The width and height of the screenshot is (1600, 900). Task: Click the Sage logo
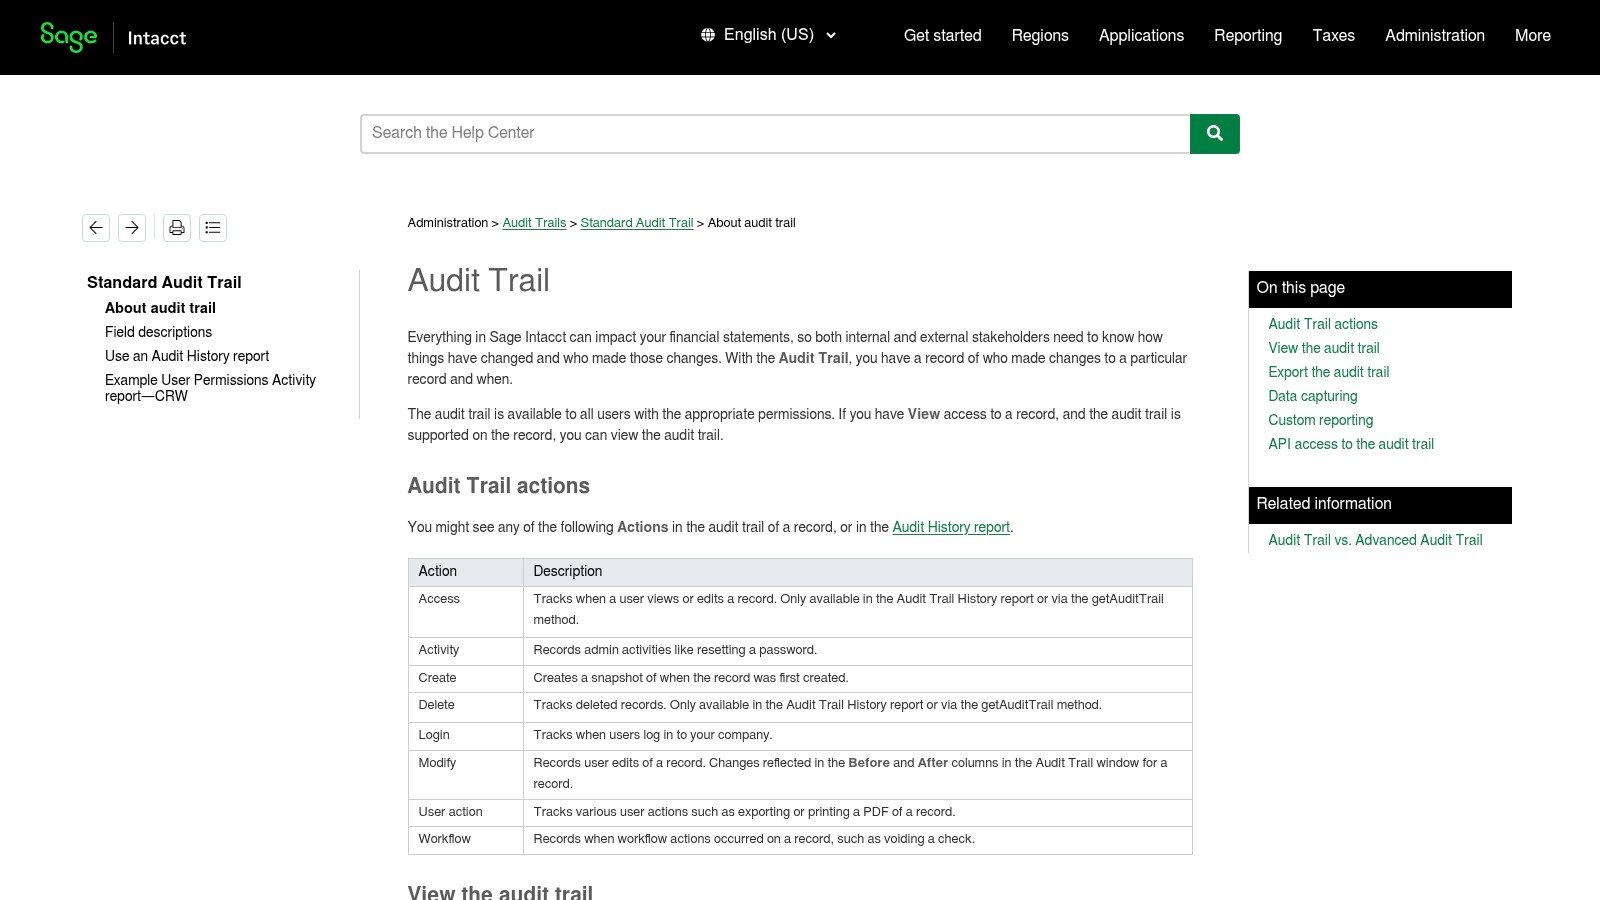pos(68,37)
